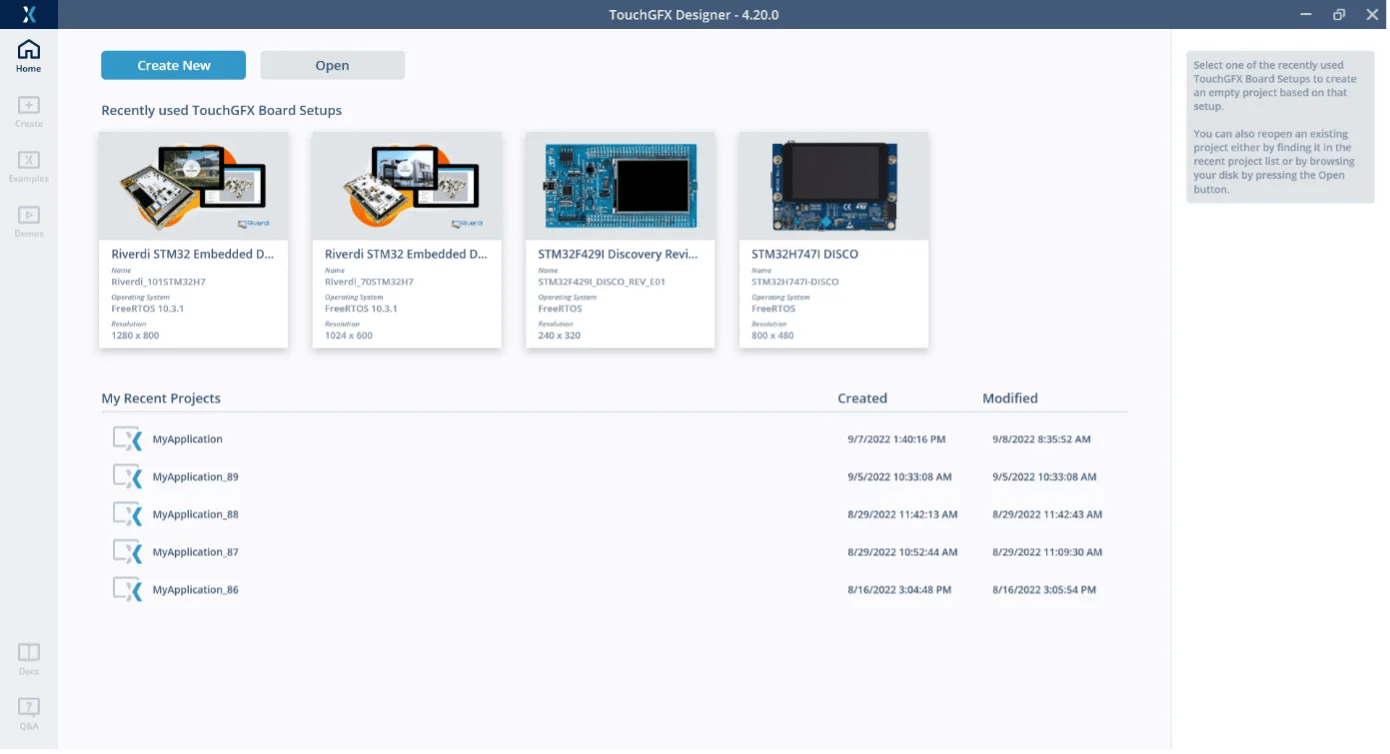Click the modified date 9/8/2022 8:35:52 AM

[1041, 439]
